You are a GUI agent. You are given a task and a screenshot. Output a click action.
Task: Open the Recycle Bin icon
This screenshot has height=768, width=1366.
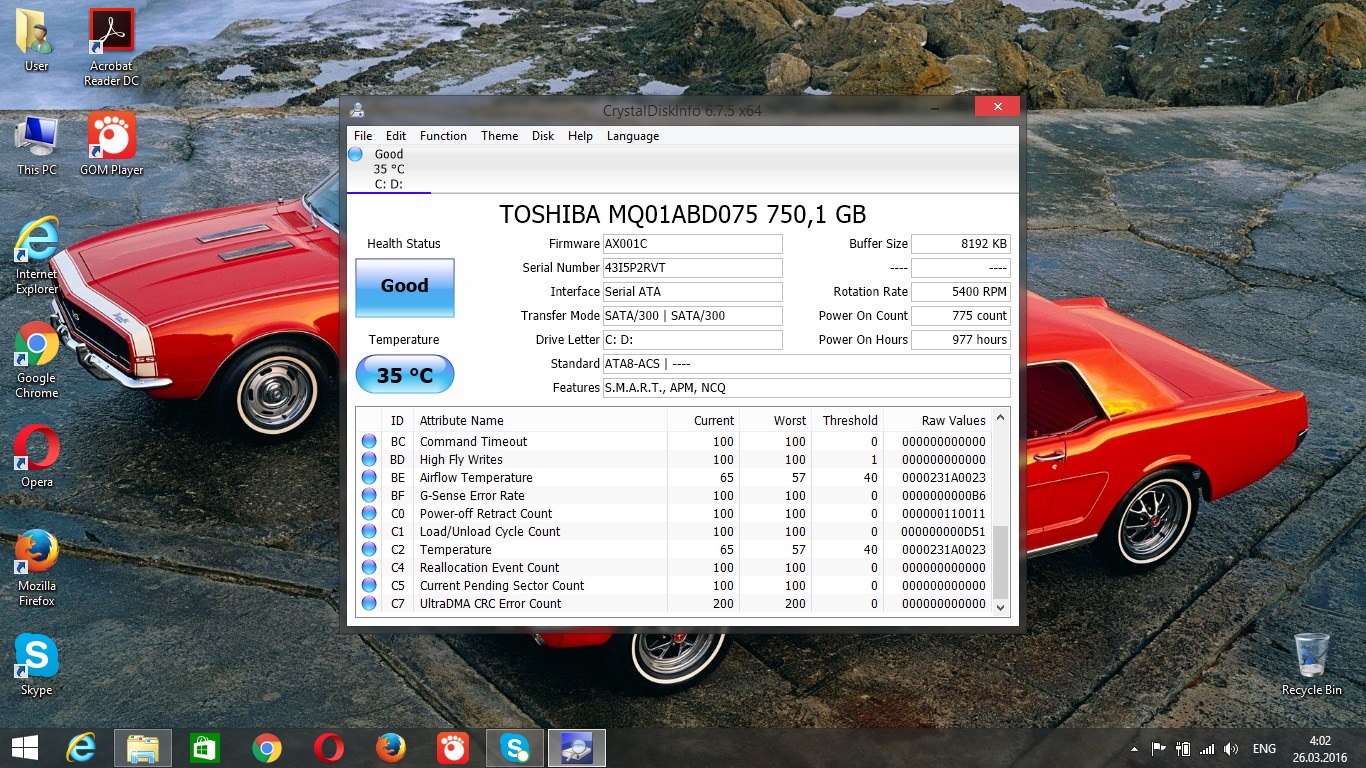pyautogui.click(x=1311, y=663)
